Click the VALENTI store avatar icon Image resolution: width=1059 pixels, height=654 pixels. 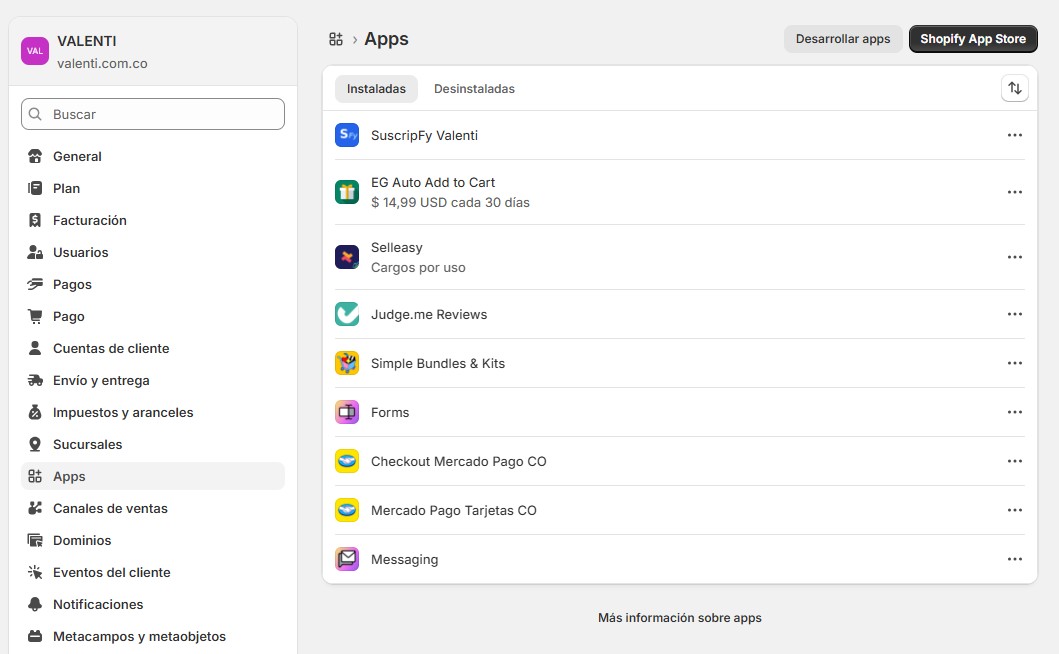34,51
